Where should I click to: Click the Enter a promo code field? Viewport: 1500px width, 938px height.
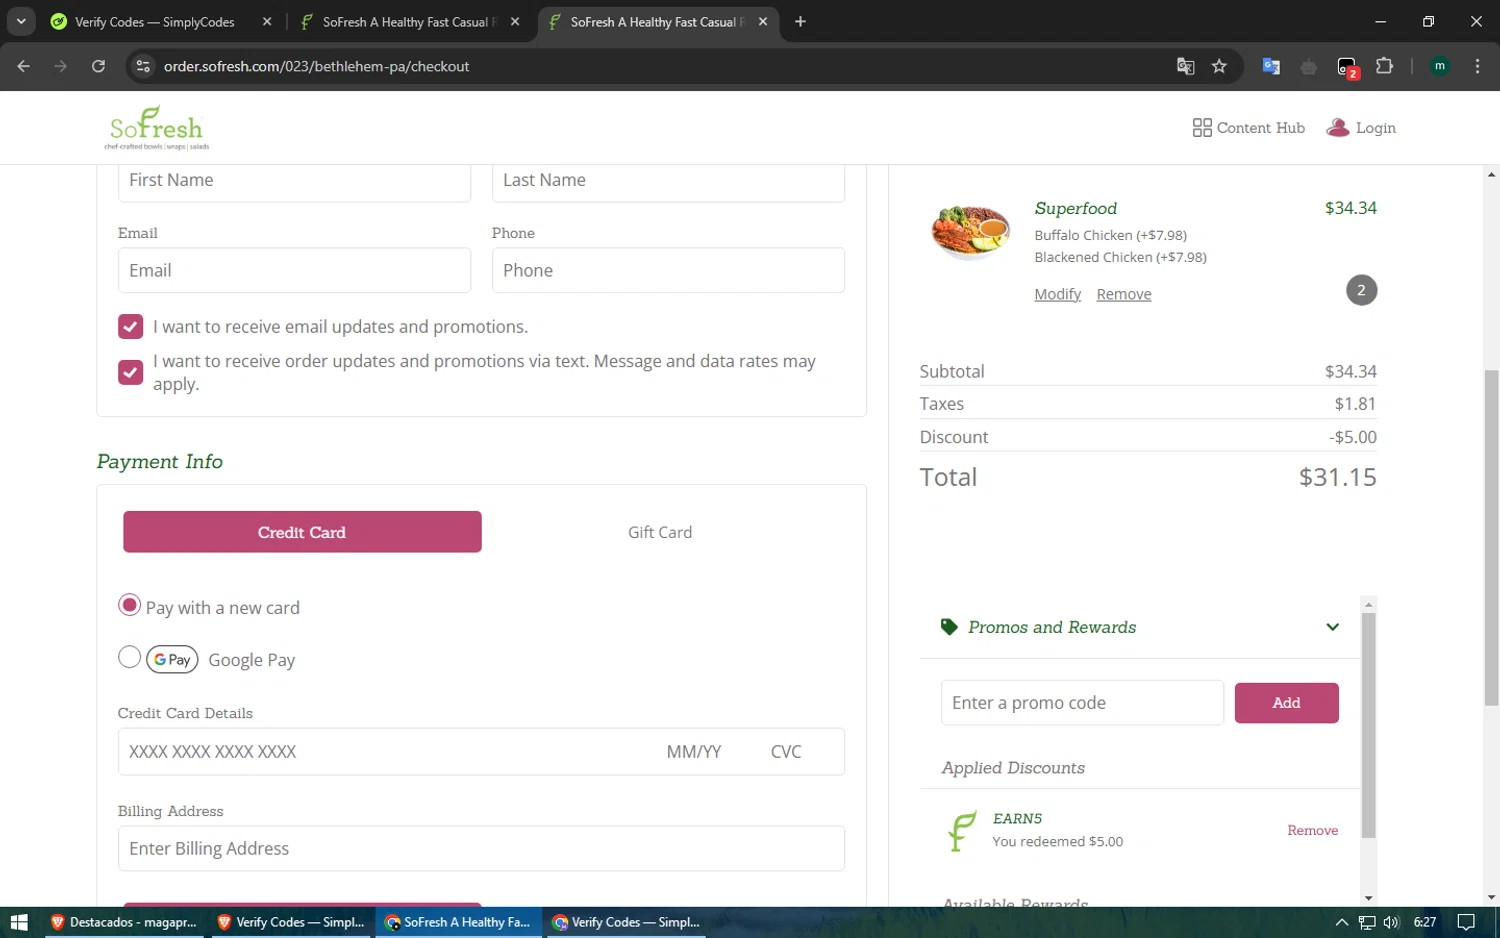[x=1082, y=703]
